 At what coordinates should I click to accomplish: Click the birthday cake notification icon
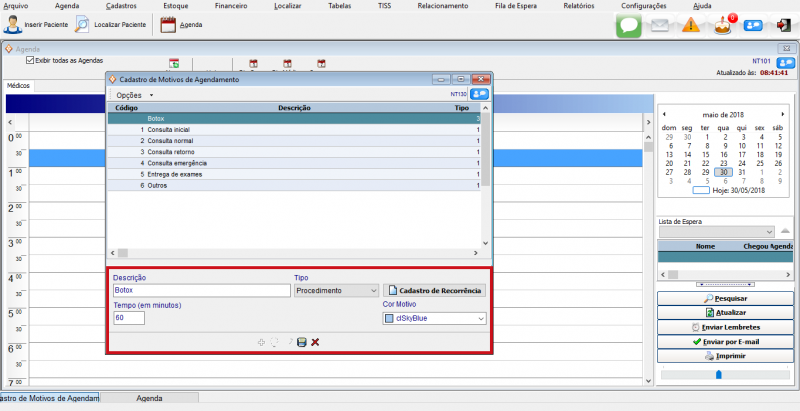pos(723,26)
